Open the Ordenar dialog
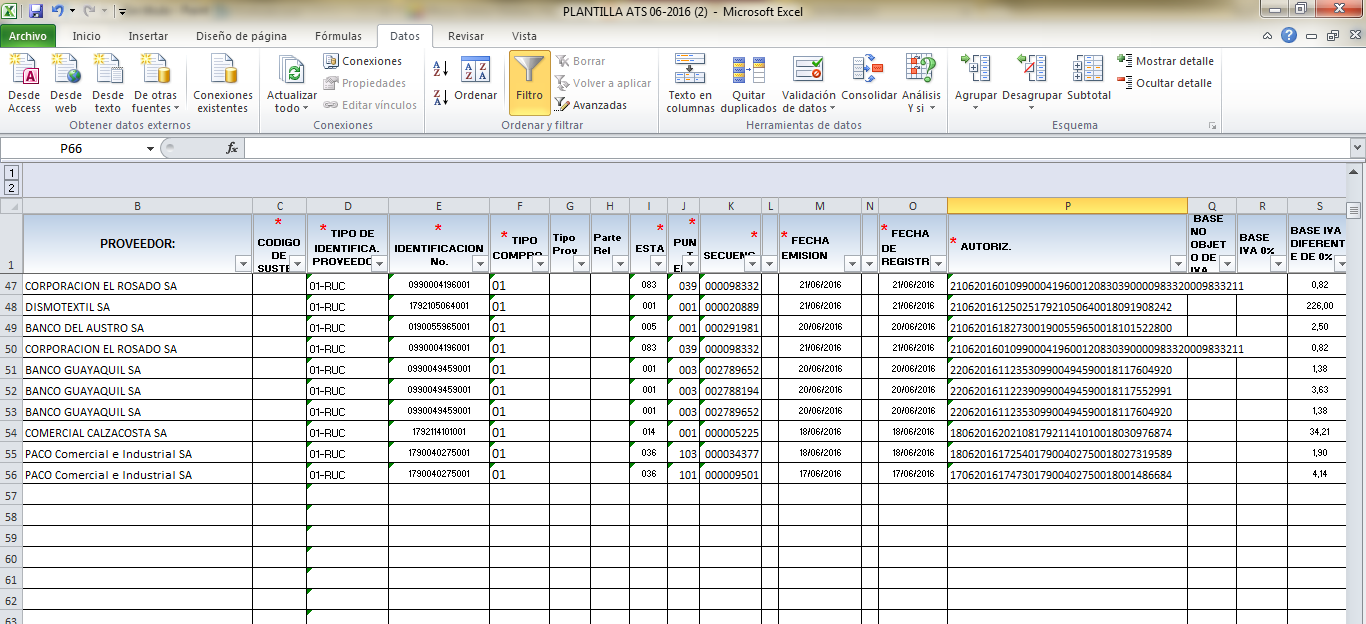This screenshot has height=624, width=1366. click(475, 80)
